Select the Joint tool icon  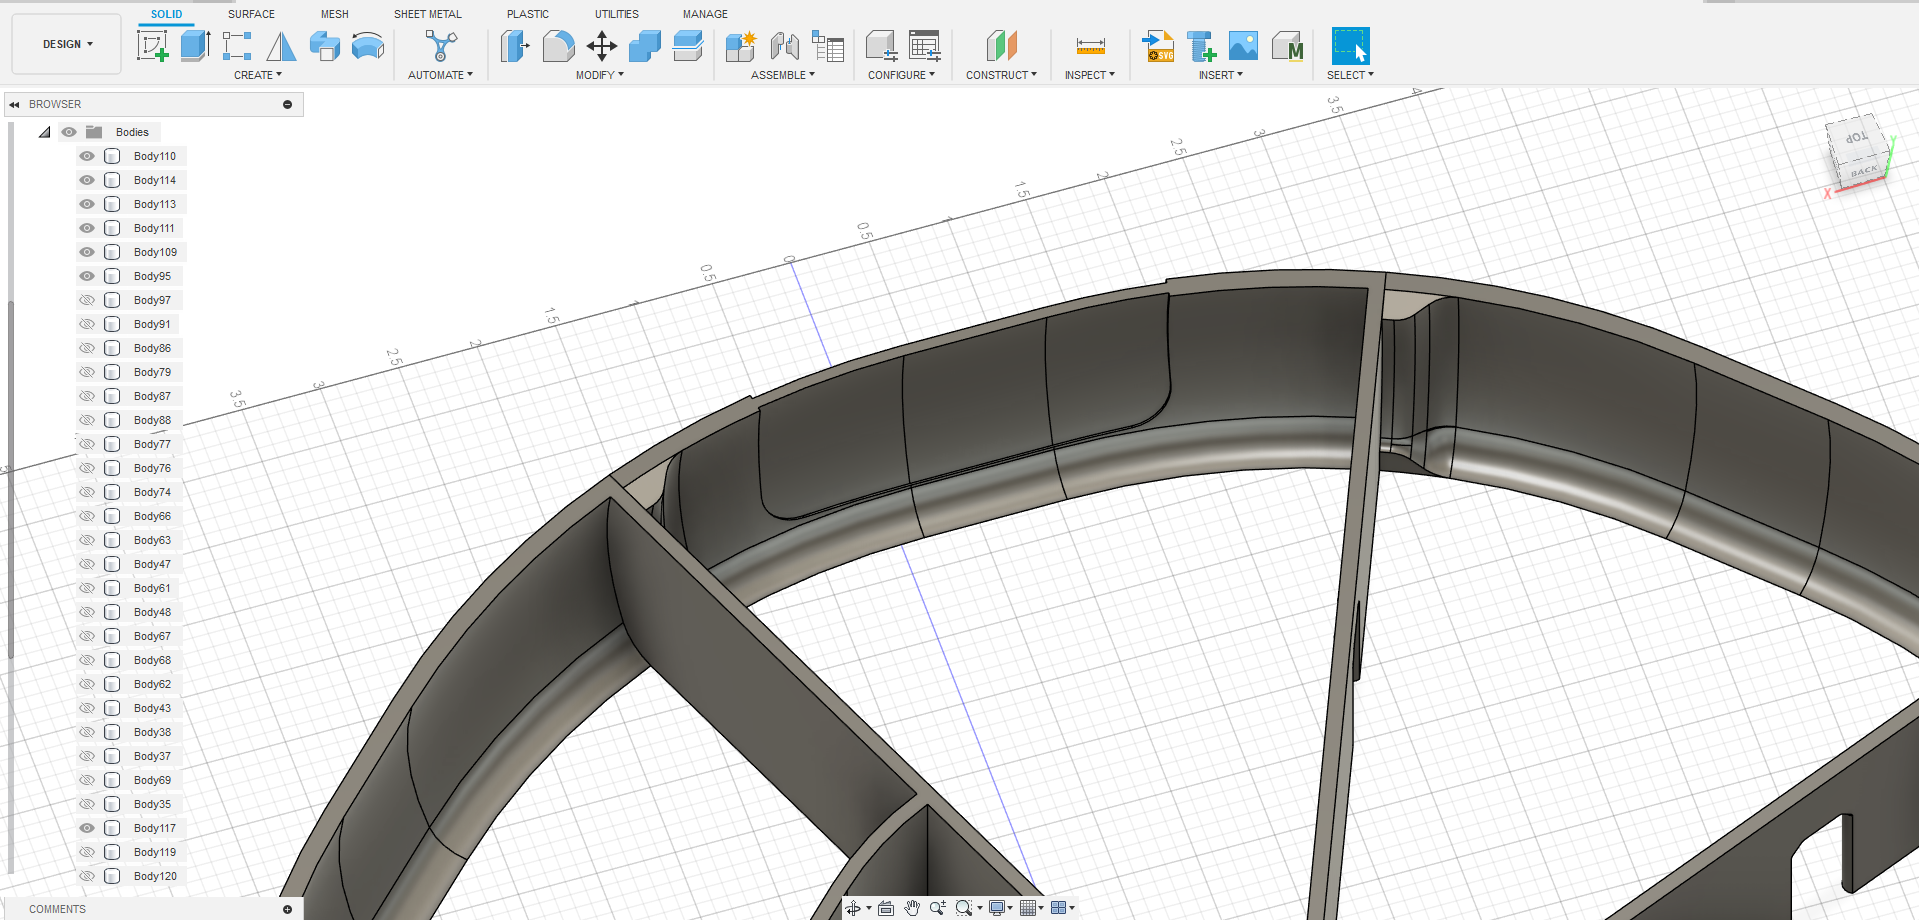(x=785, y=46)
